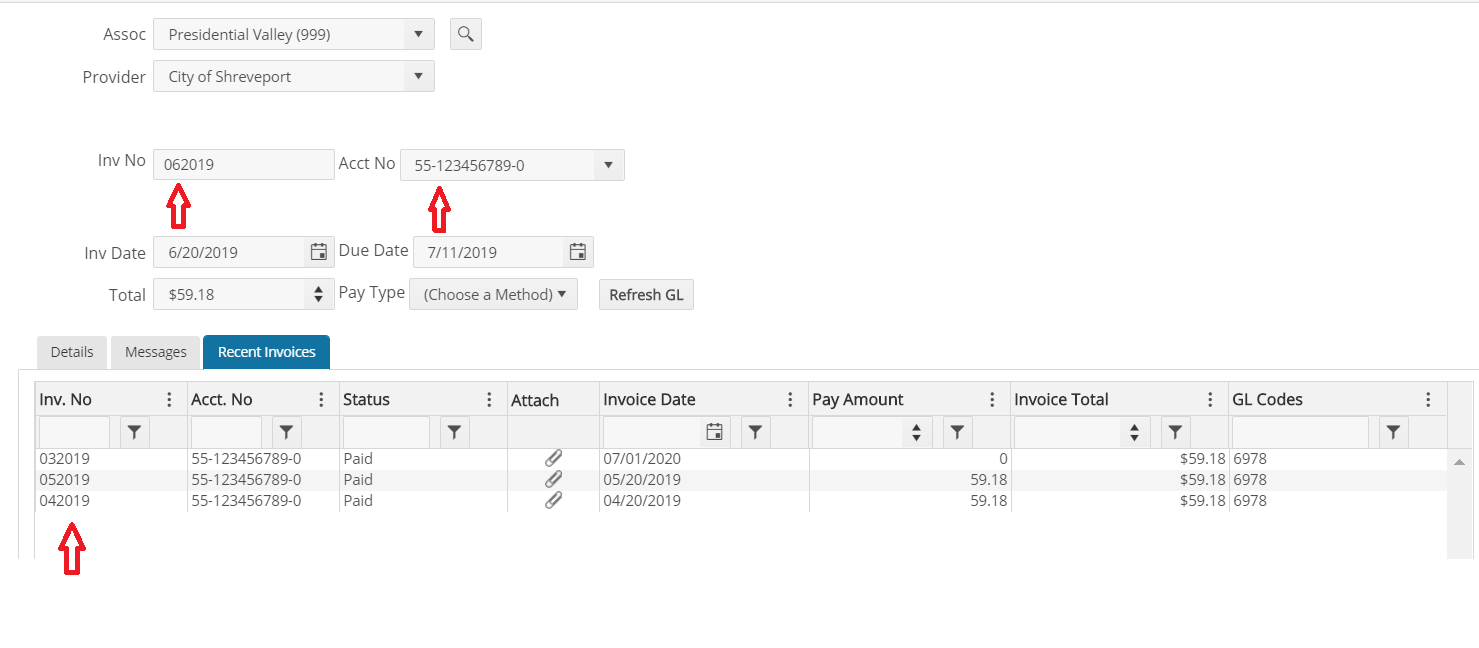This screenshot has width=1479, height=648.
Task: Select invoice row 042019
Action: point(740,500)
